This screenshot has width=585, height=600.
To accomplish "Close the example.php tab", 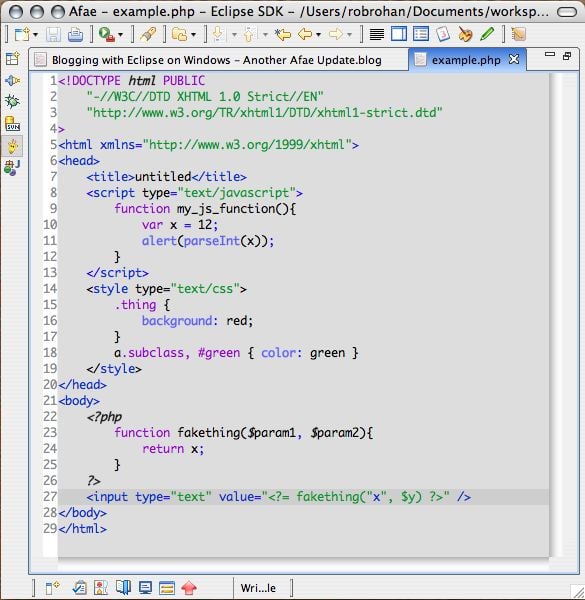I will pyautogui.click(x=514, y=59).
